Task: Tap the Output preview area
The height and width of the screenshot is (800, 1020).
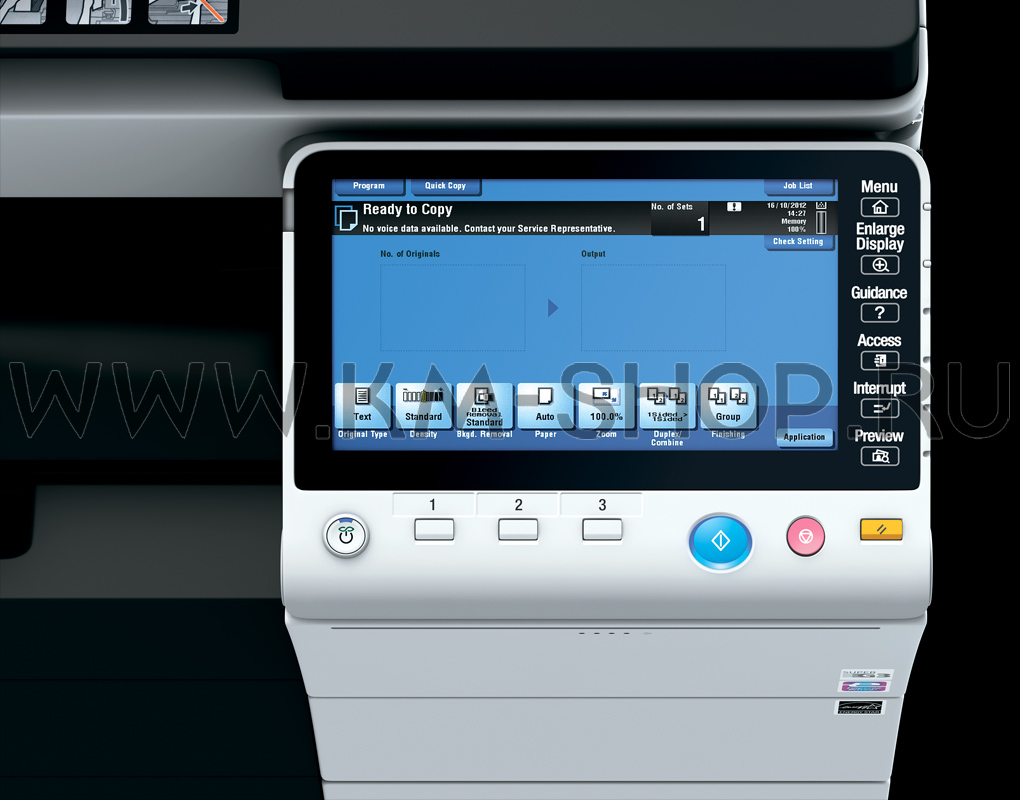Action: pos(653,308)
